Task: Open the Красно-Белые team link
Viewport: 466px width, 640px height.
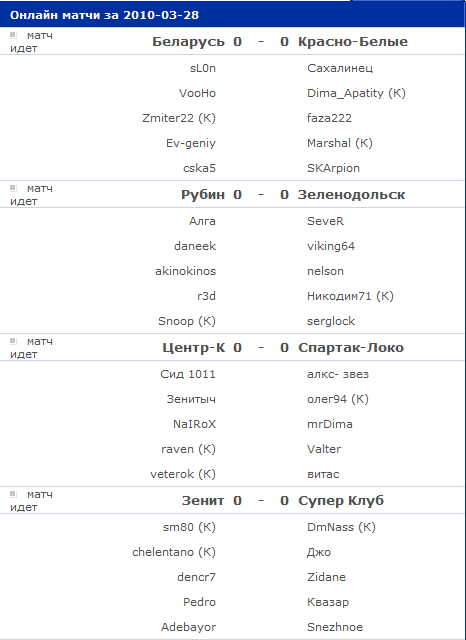Action: pos(353,42)
